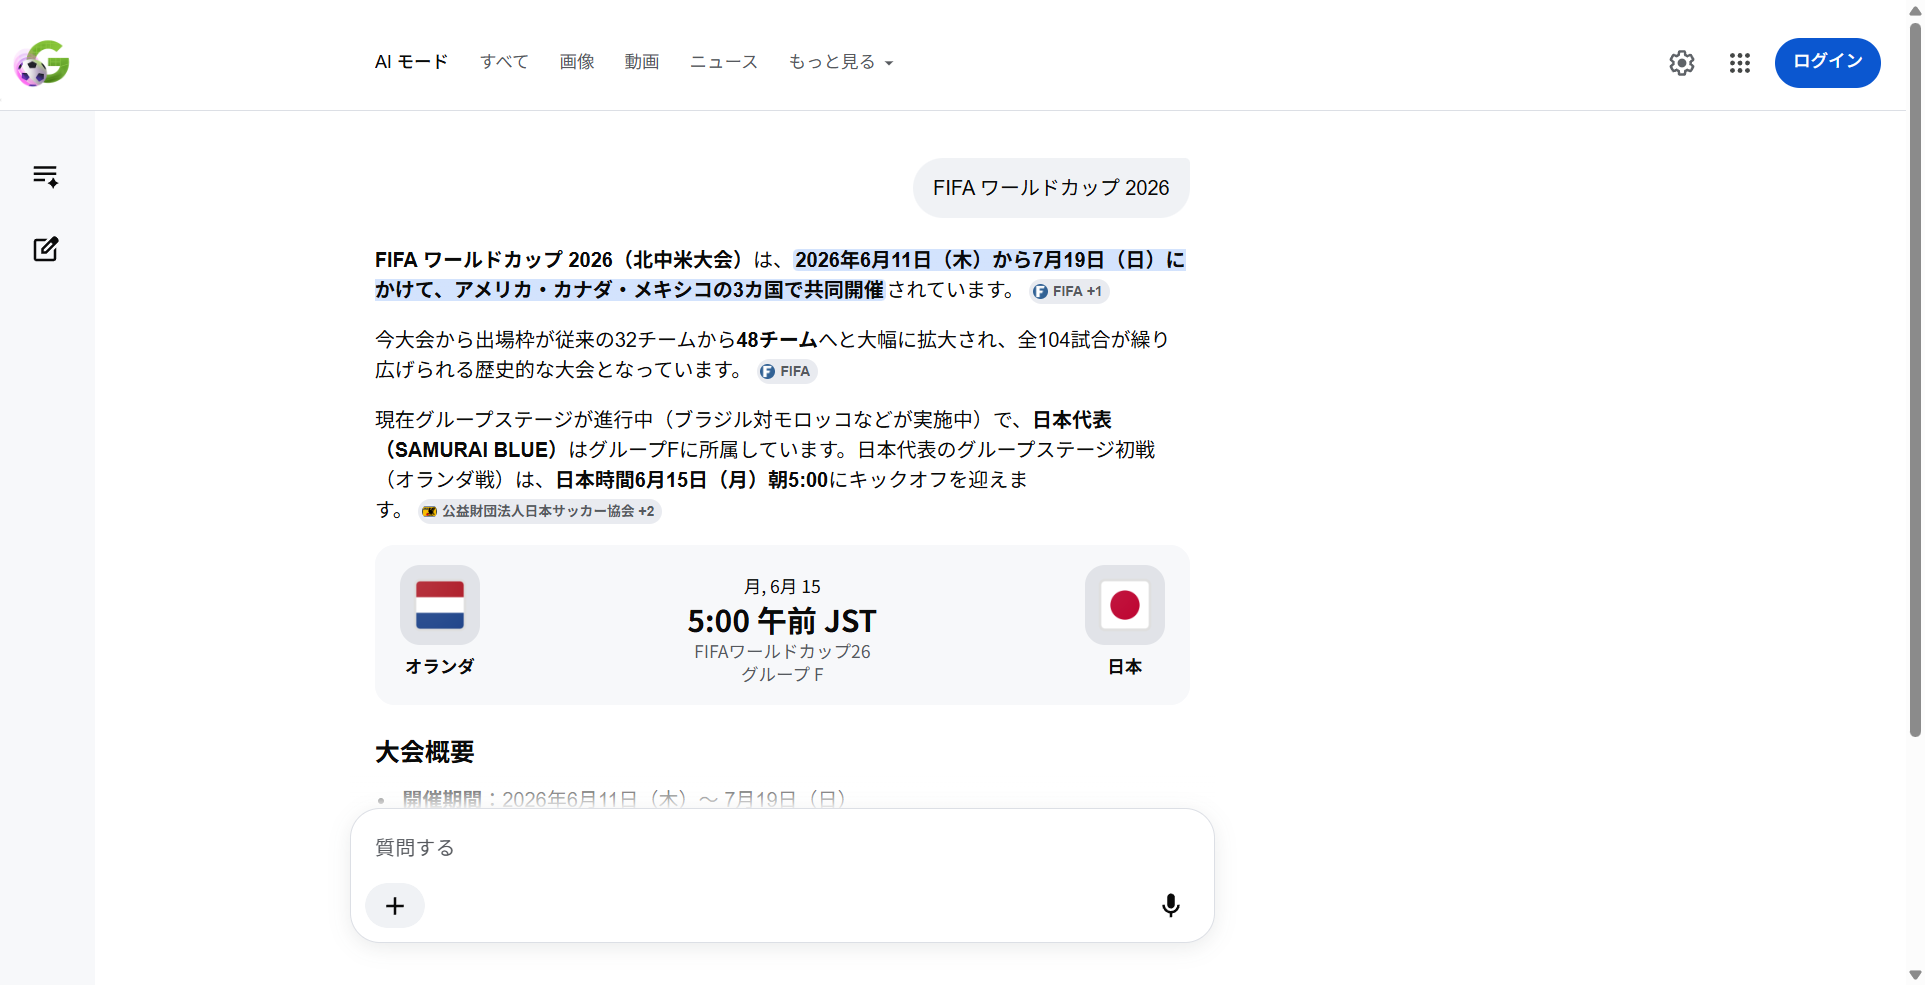Click the Netherlands flag icon
The height and width of the screenshot is (985, 1925).
click(440, 605)
